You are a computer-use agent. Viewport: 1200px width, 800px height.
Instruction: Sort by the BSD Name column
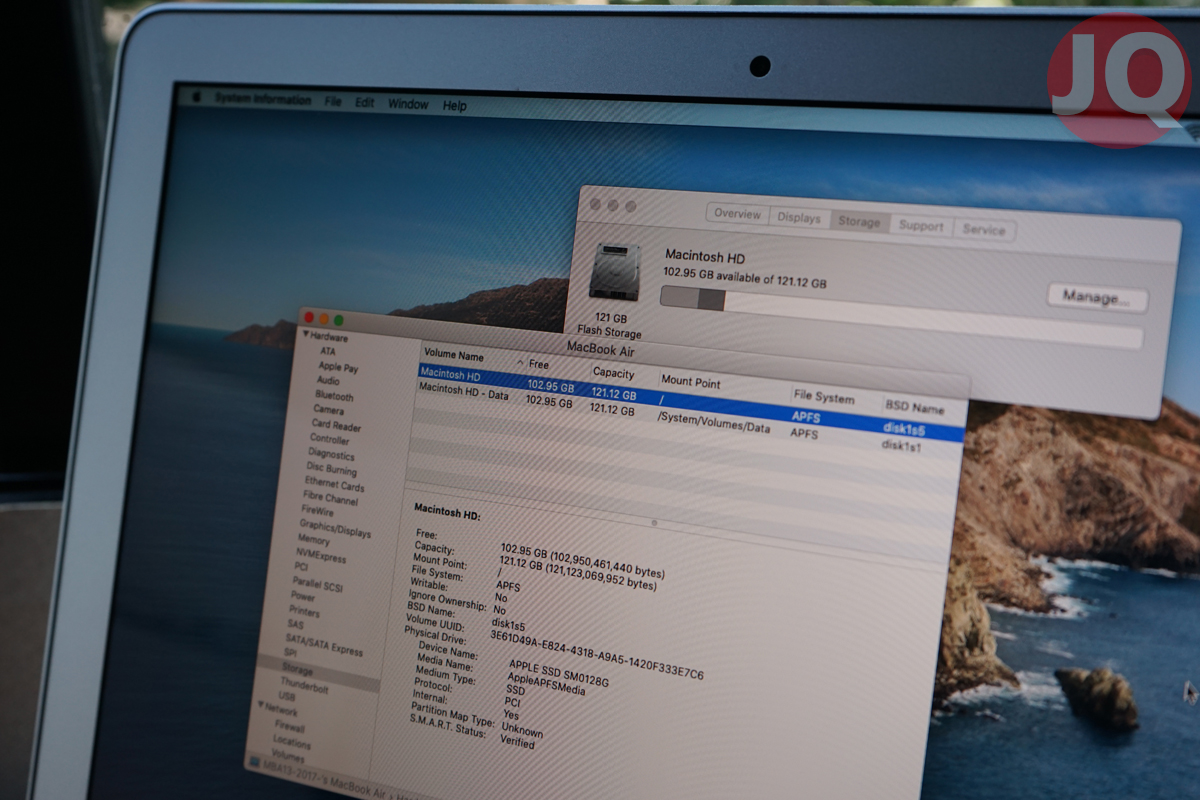click(914, 407)
